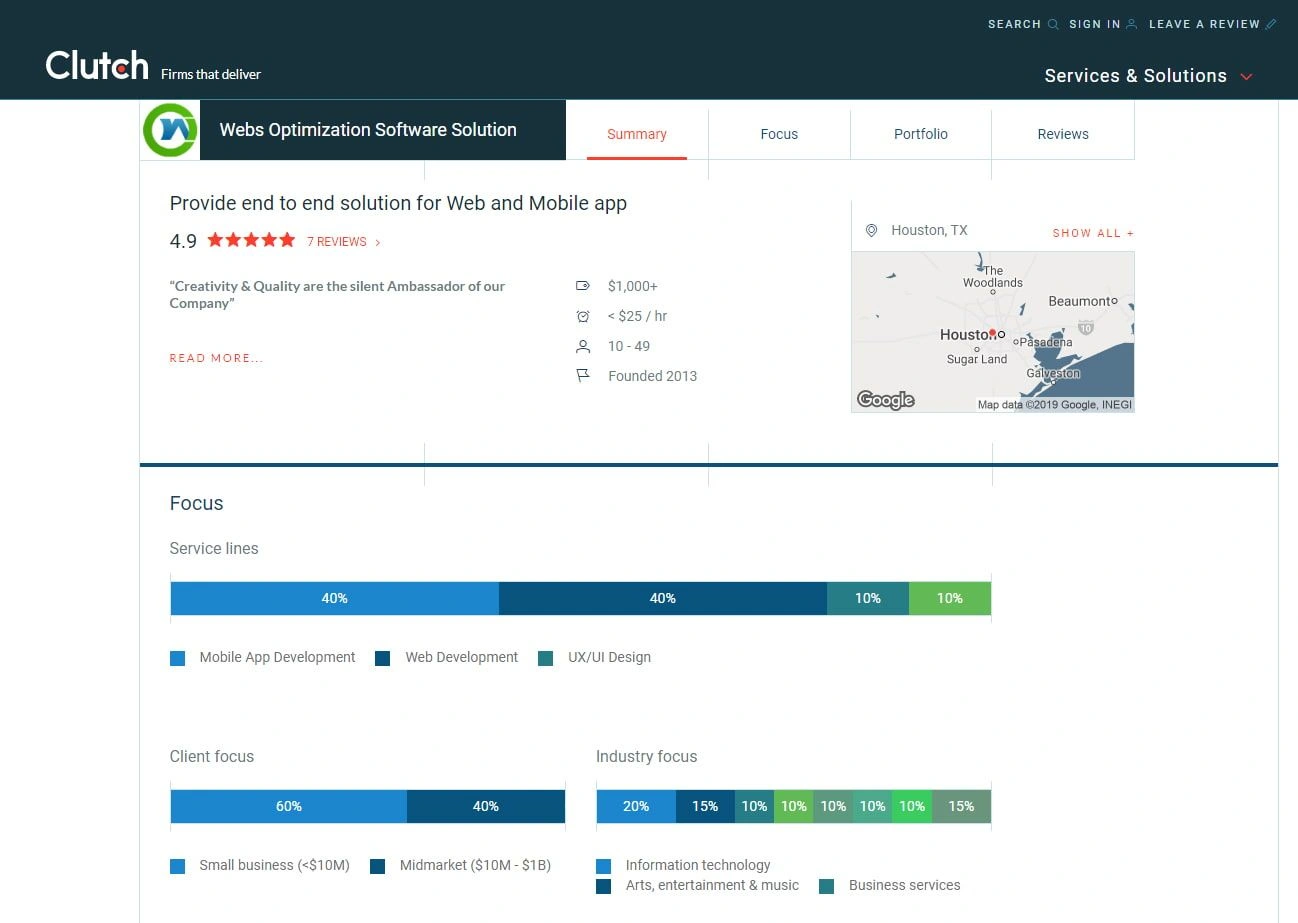
Task: Click the Clutch logo
Action: (97, 65)
